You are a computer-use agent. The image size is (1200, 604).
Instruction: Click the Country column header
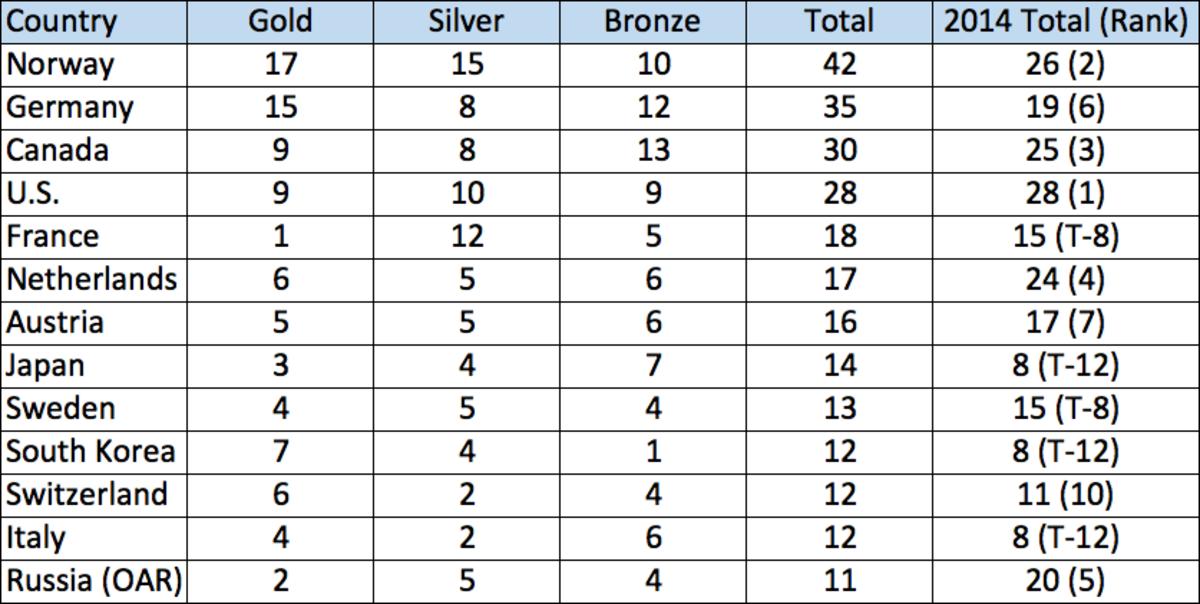click(62, 21)
